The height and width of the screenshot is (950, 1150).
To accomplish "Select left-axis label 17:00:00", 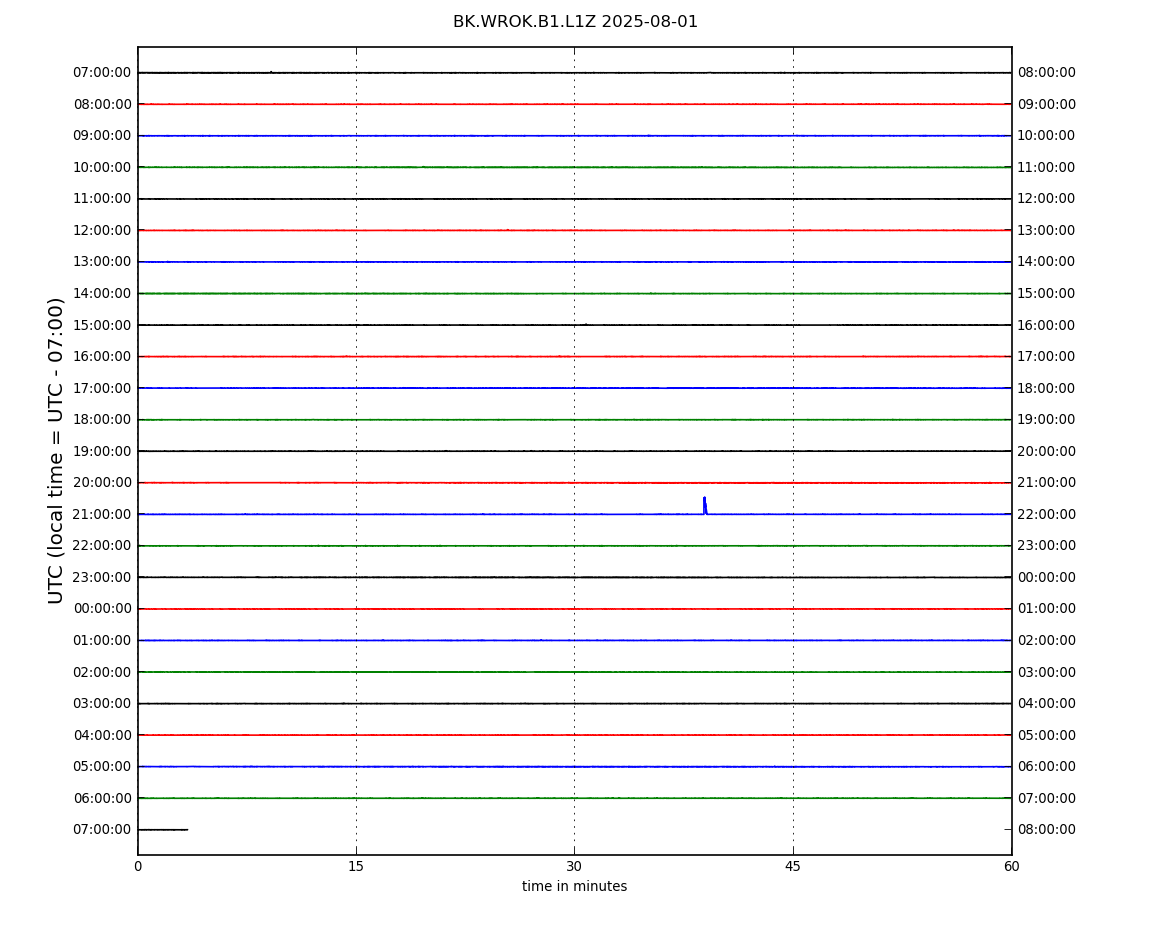I will point(103,388).
